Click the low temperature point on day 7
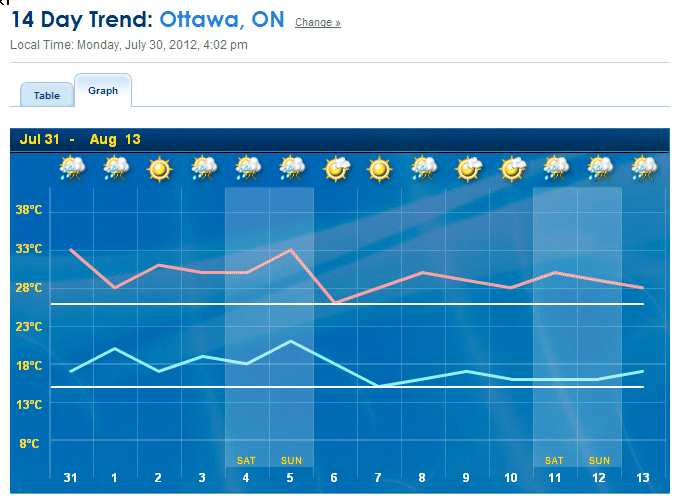Screen dimensions: 676x502 (x=378, y=385)
